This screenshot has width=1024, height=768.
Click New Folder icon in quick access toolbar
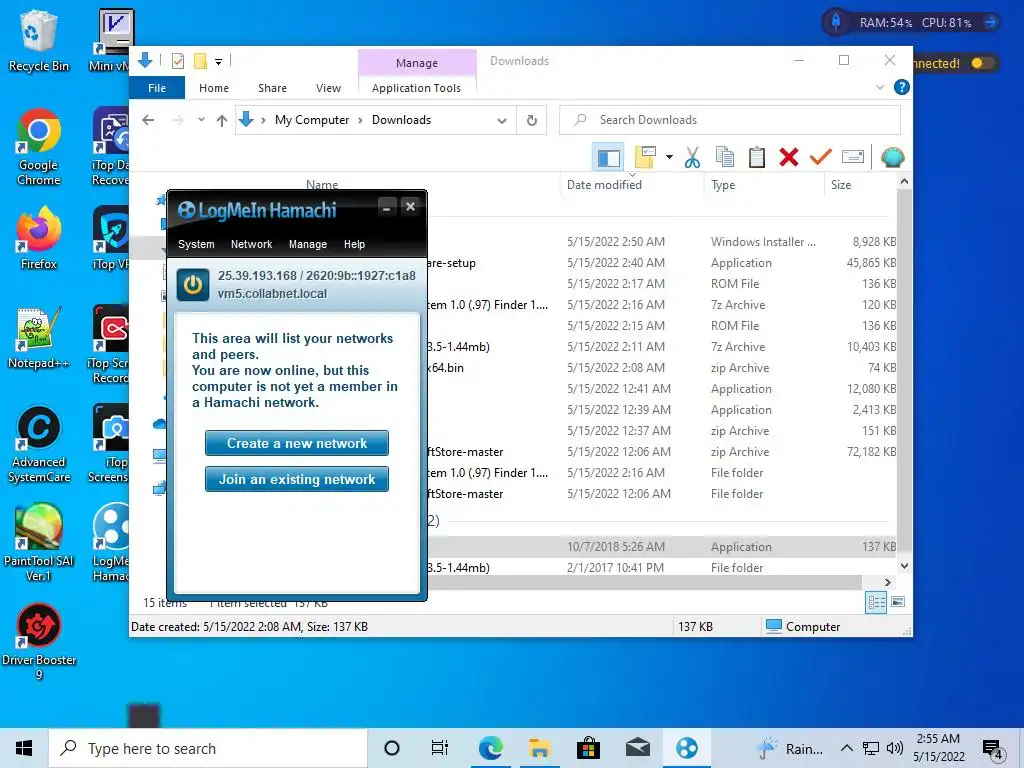(x=200, y=61)
